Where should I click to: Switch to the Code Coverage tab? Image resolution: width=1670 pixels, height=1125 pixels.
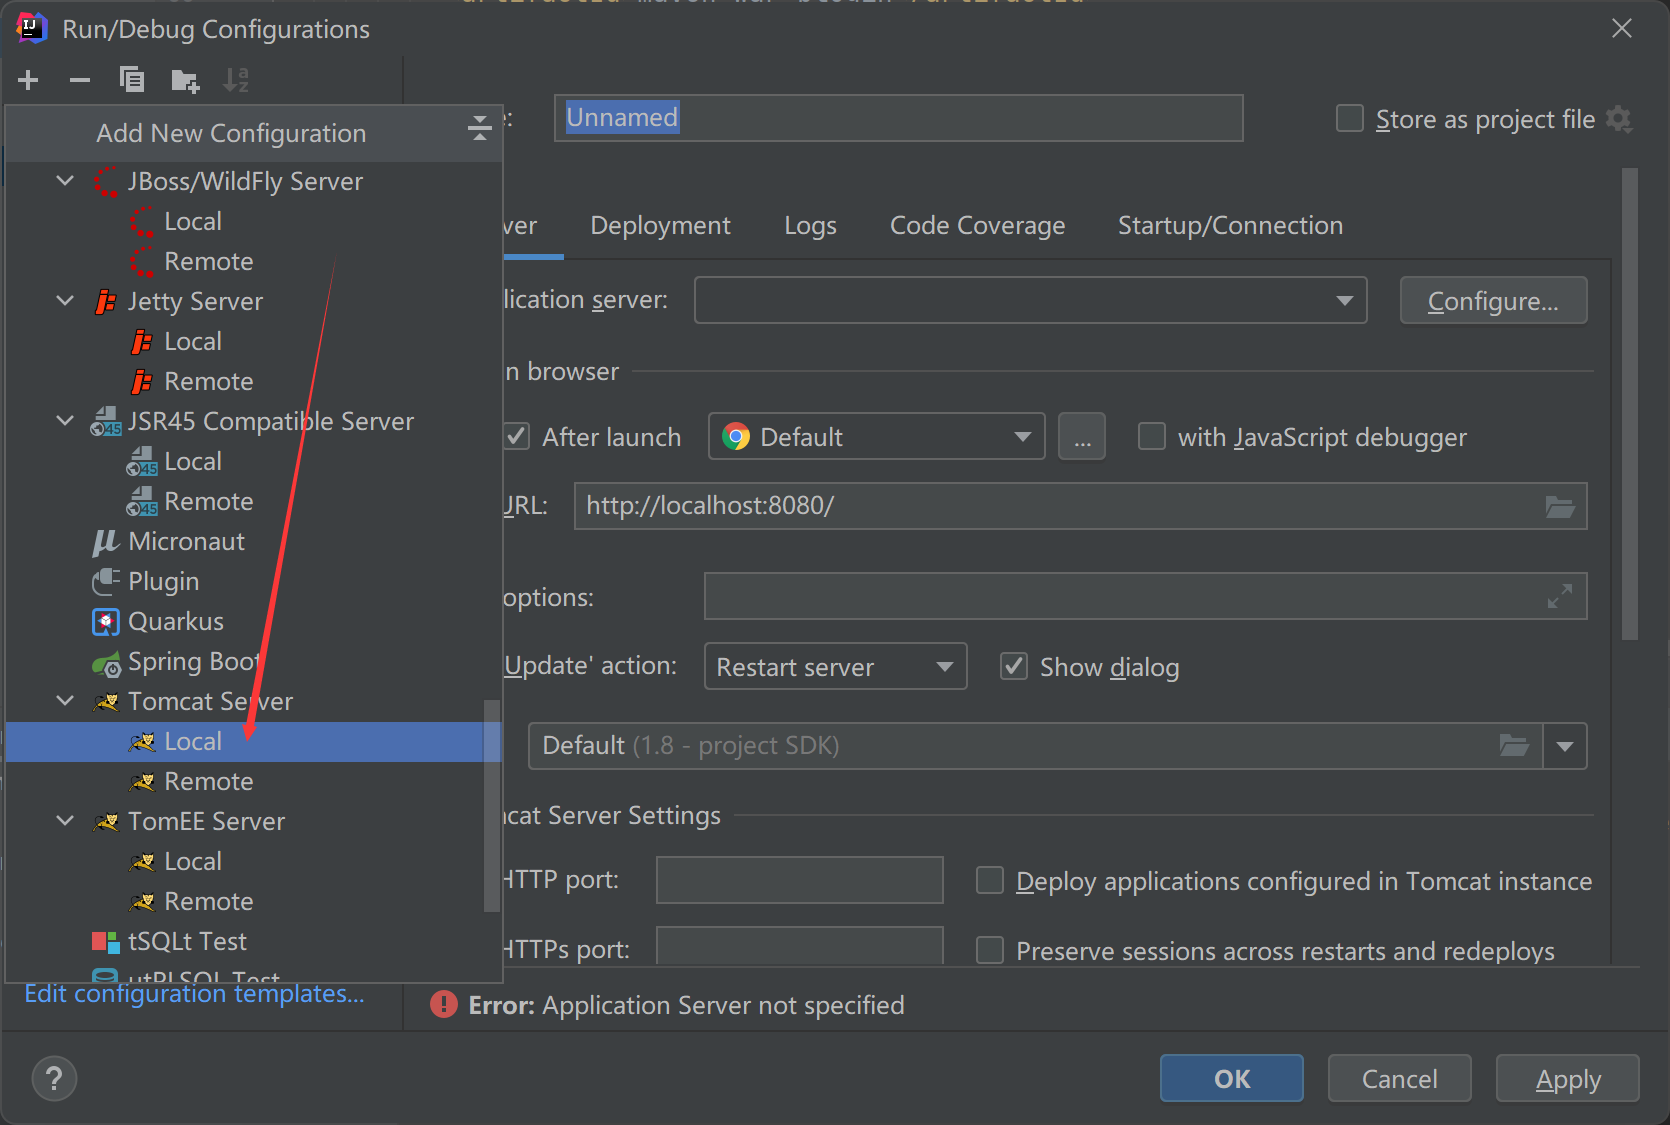(x=977, y=226)
